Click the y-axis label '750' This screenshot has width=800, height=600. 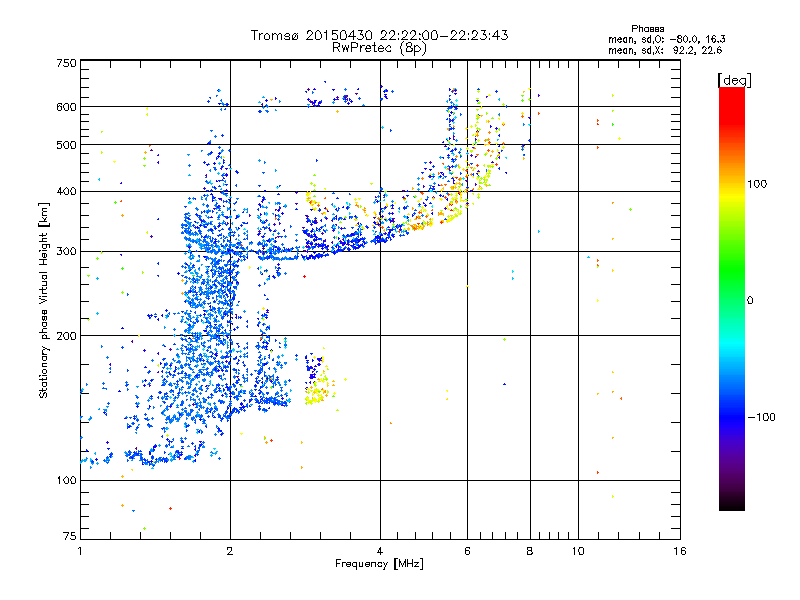click(x=66, y=63)
